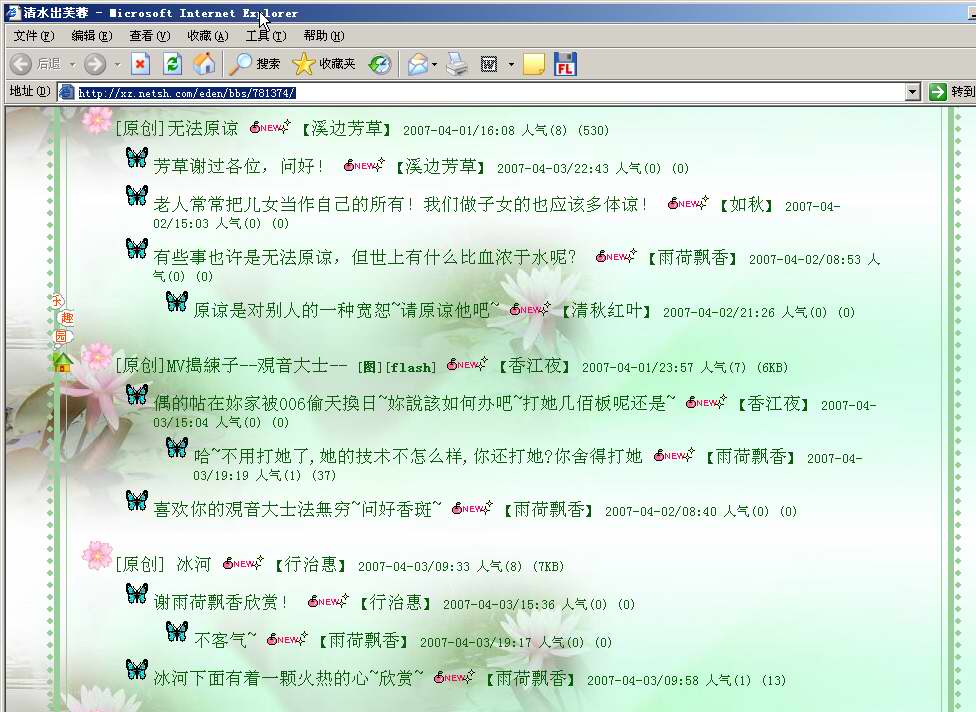
Task: Expand the Forward button history dropdown arrow
Action: [117, 64]
